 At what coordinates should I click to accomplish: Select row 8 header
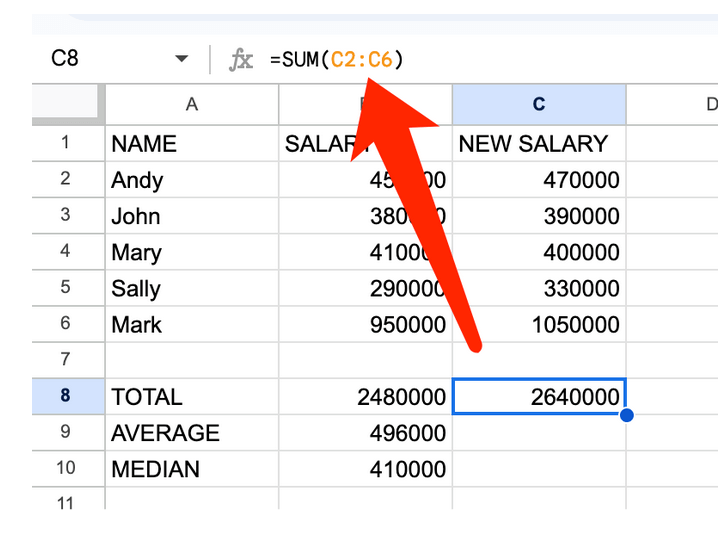67,397
